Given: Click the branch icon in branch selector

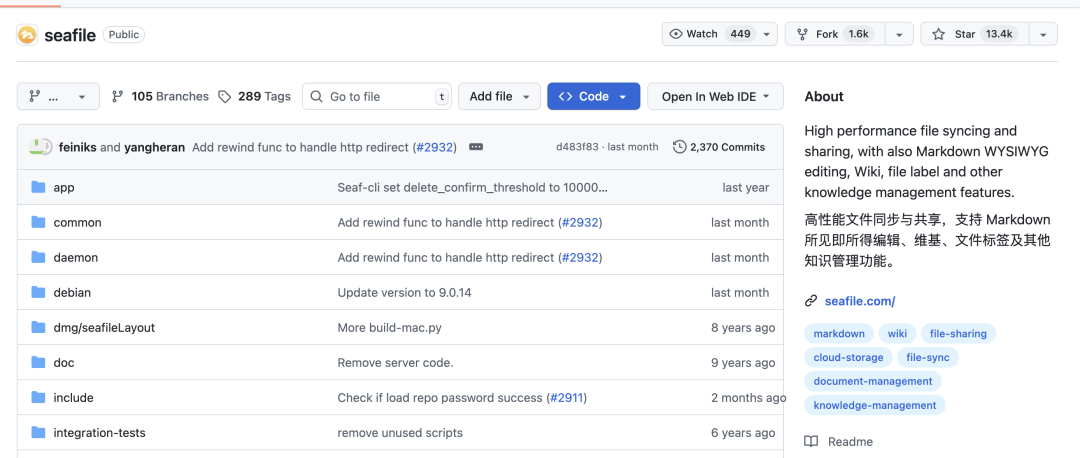Looking at the screenshot, I should coord(34,96).
